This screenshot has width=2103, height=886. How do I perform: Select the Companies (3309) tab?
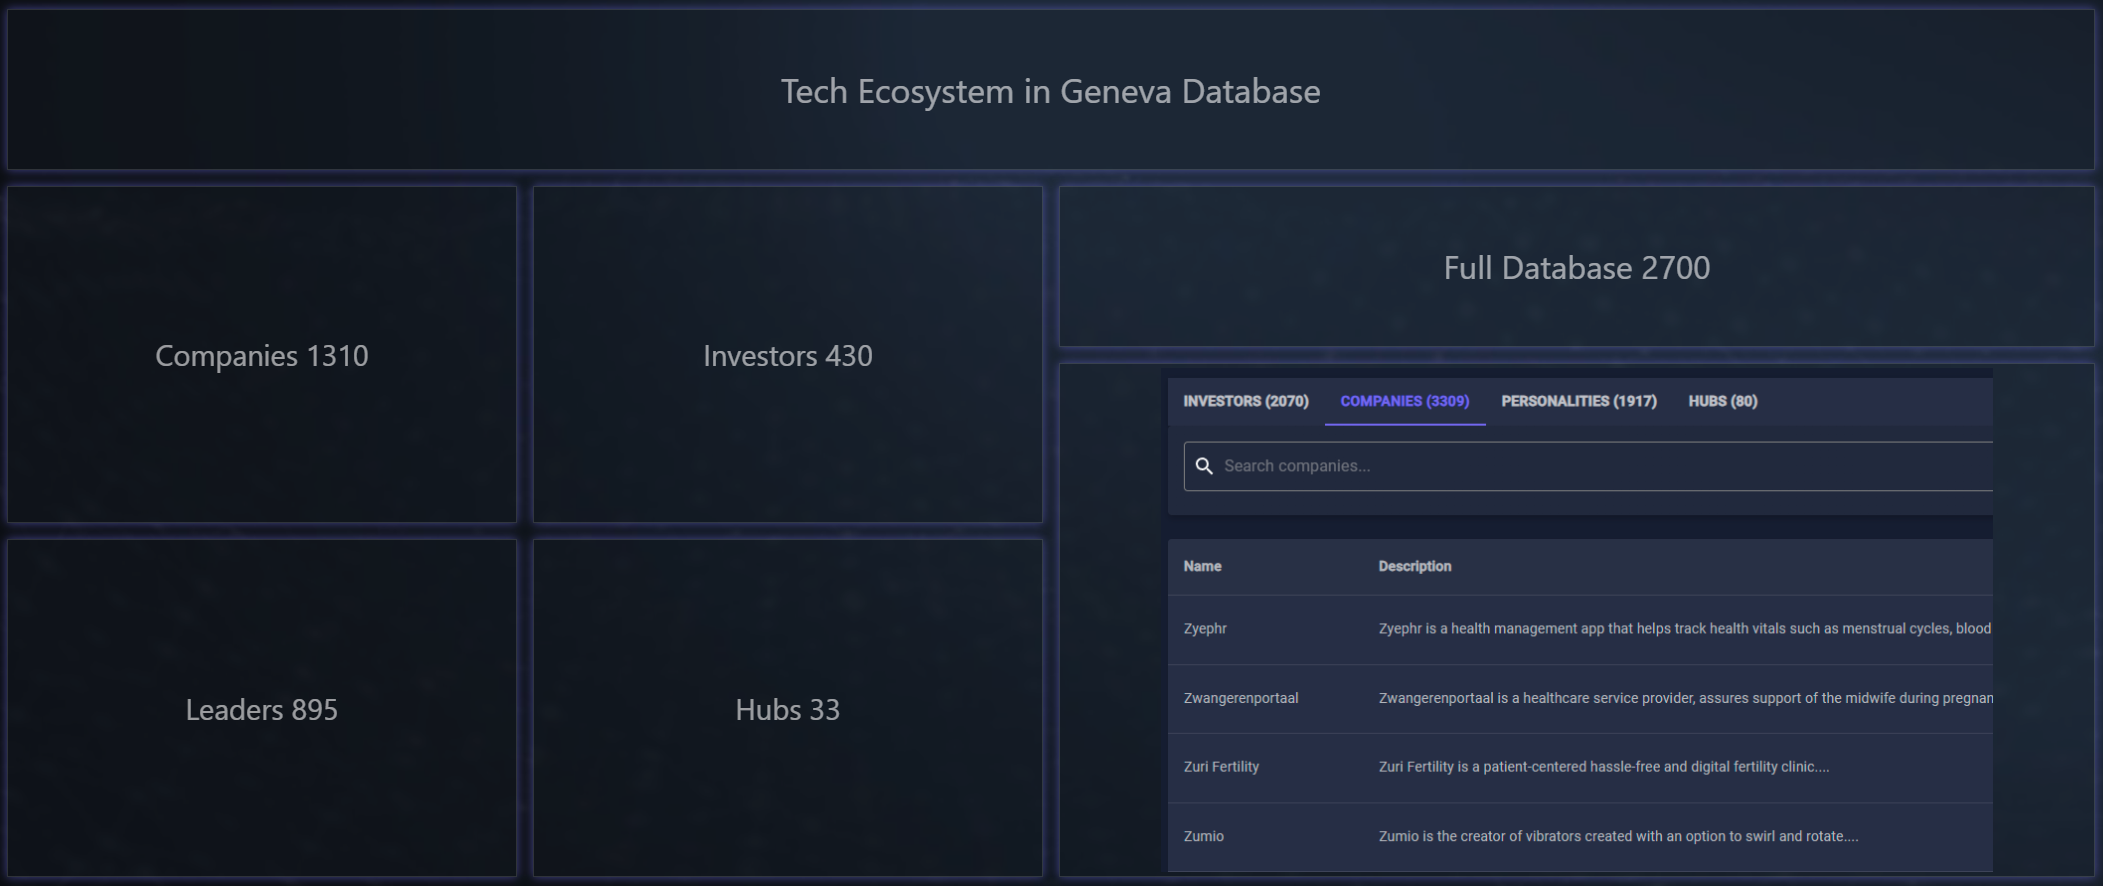1404,401
